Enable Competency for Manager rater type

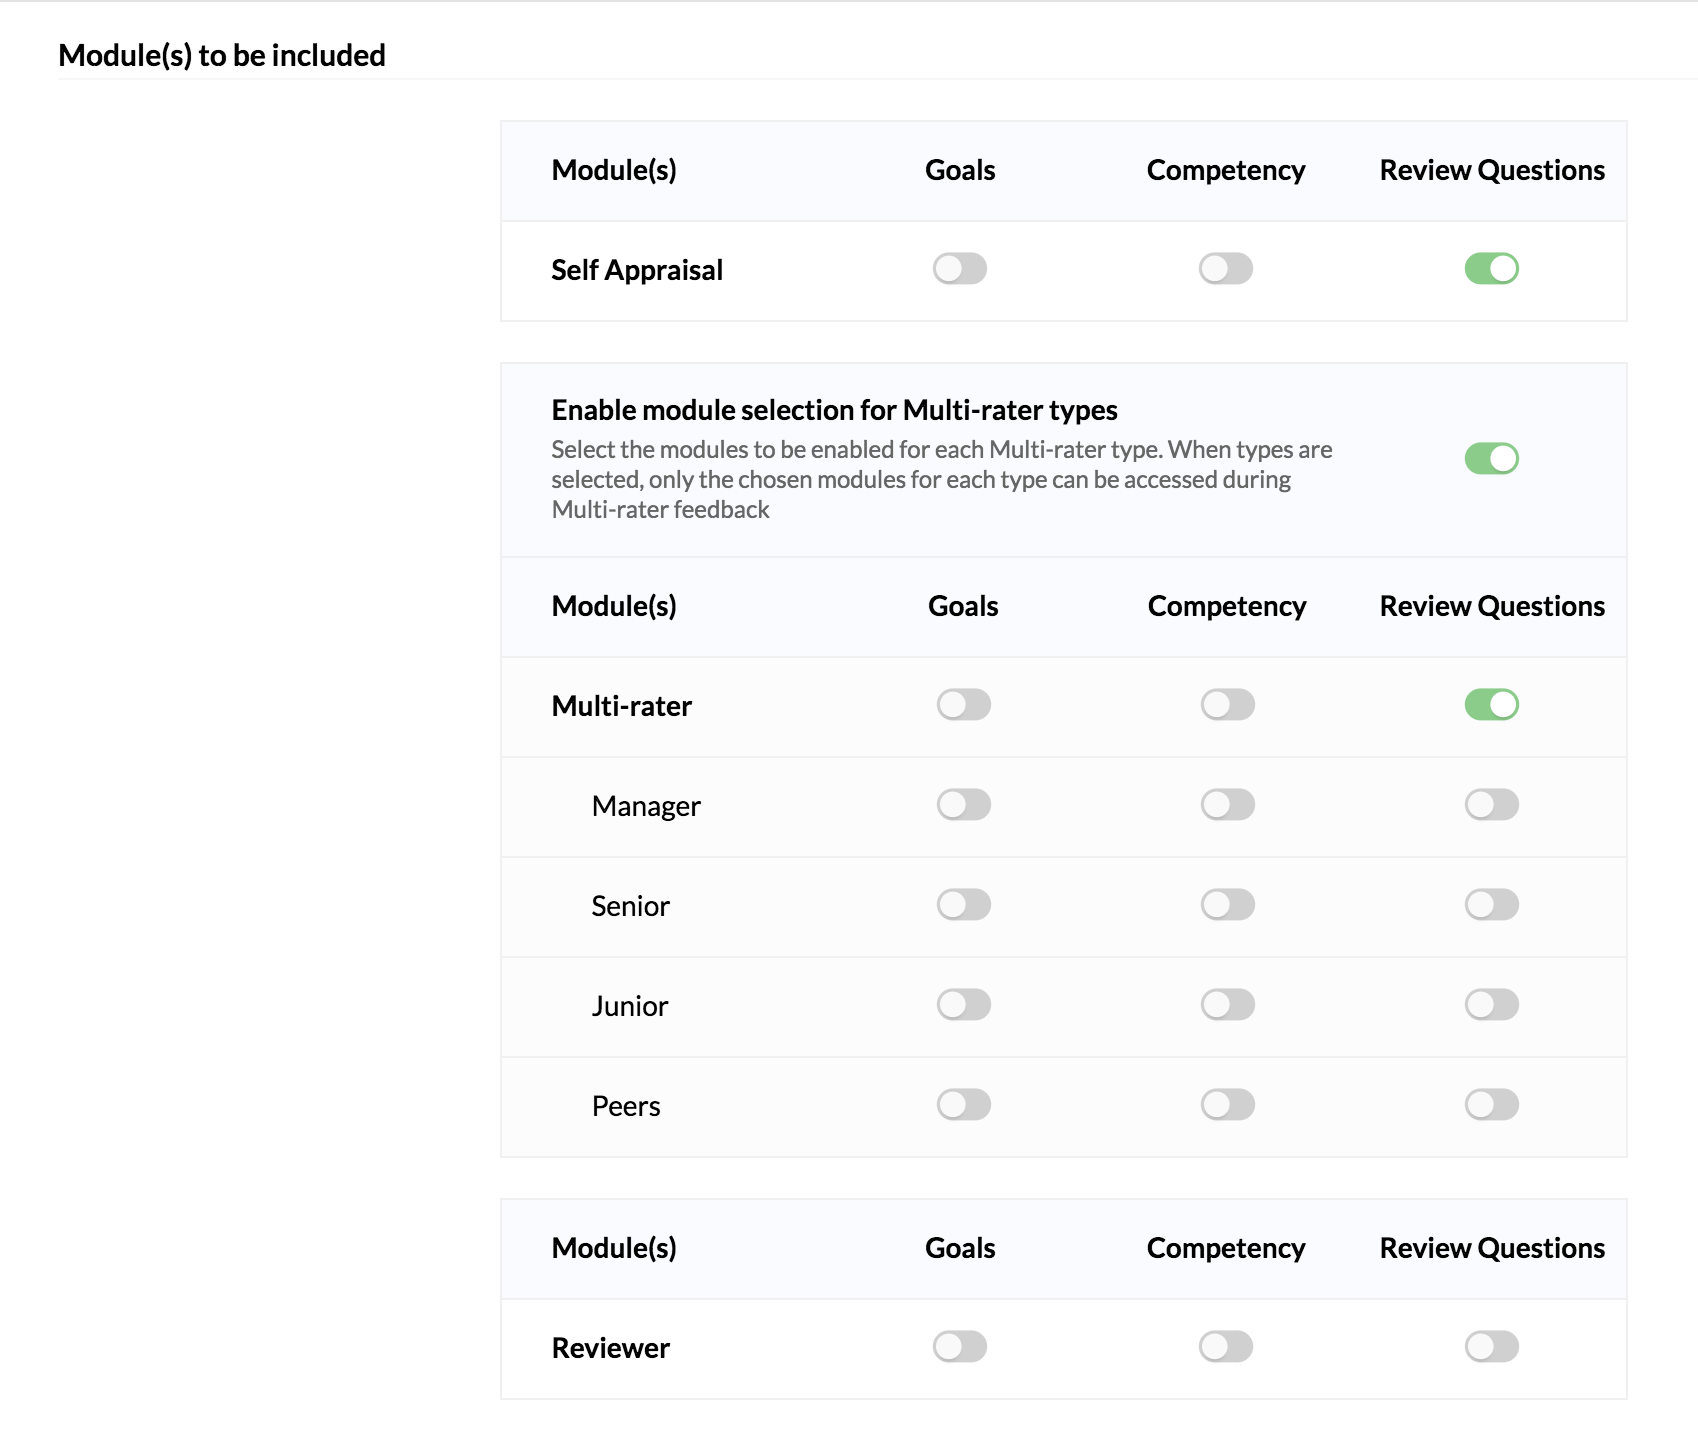coord(1228,805)
